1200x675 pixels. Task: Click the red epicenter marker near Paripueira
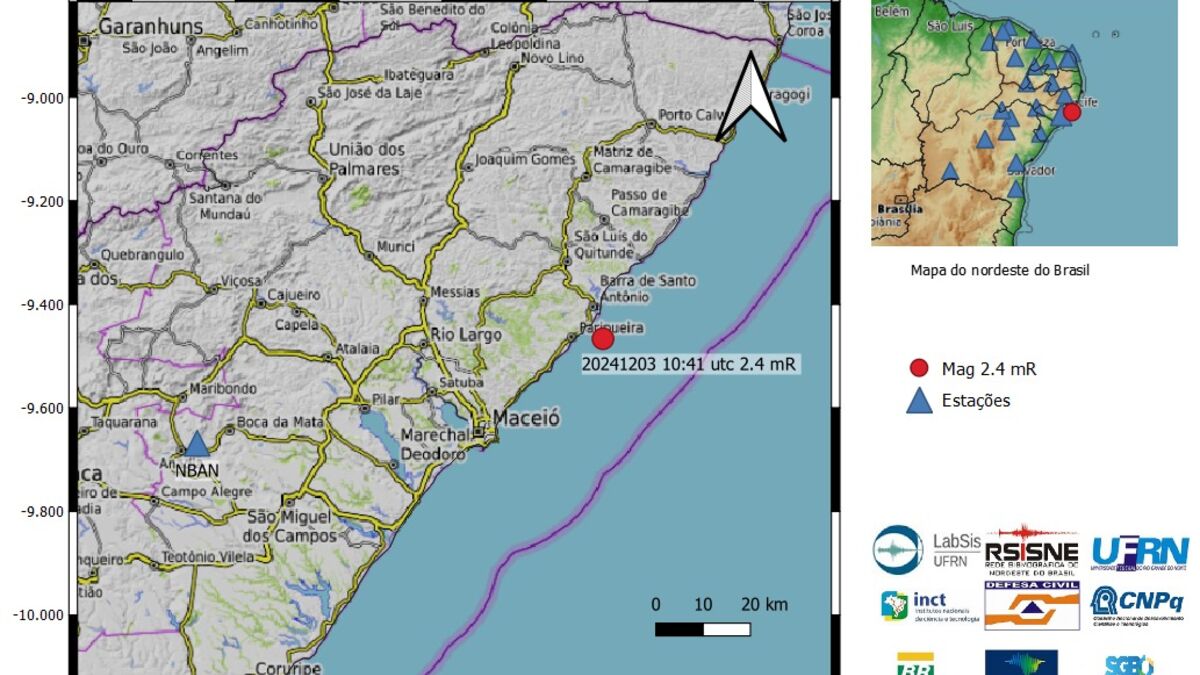pos(603,338)
